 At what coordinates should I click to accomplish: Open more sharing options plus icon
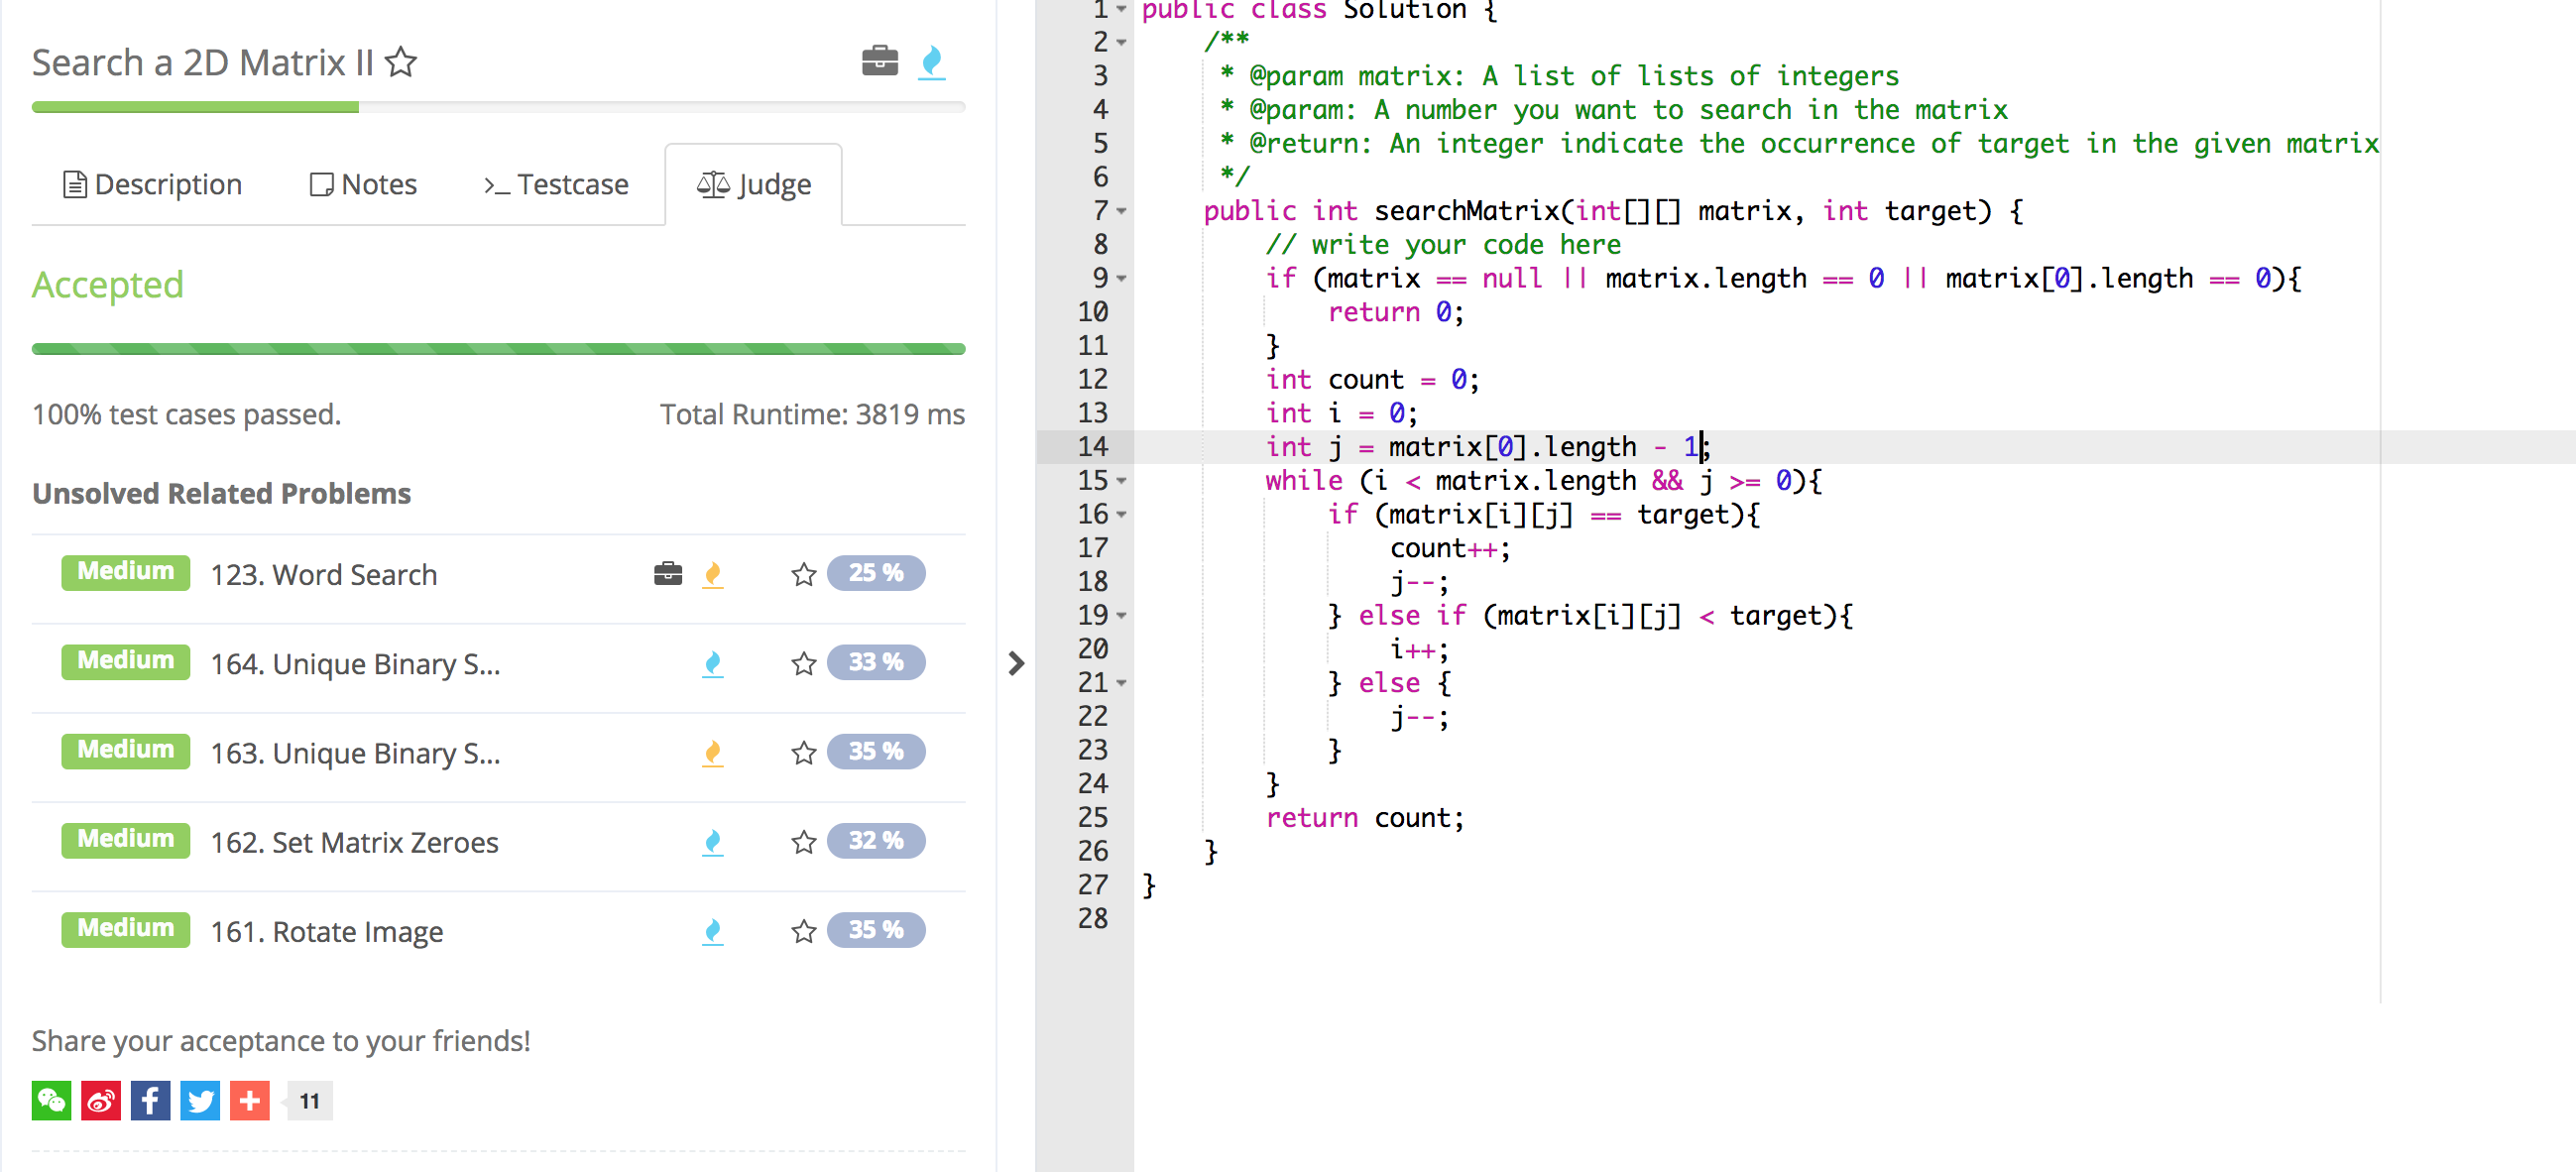coord(249,1100)
